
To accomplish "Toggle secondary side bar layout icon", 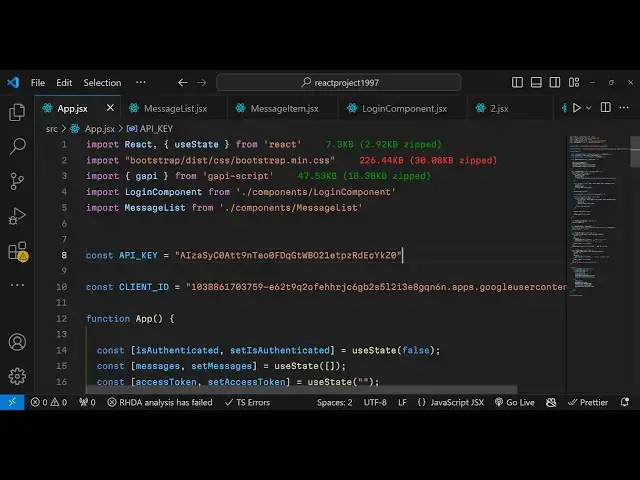I will (x=555, y=82).
